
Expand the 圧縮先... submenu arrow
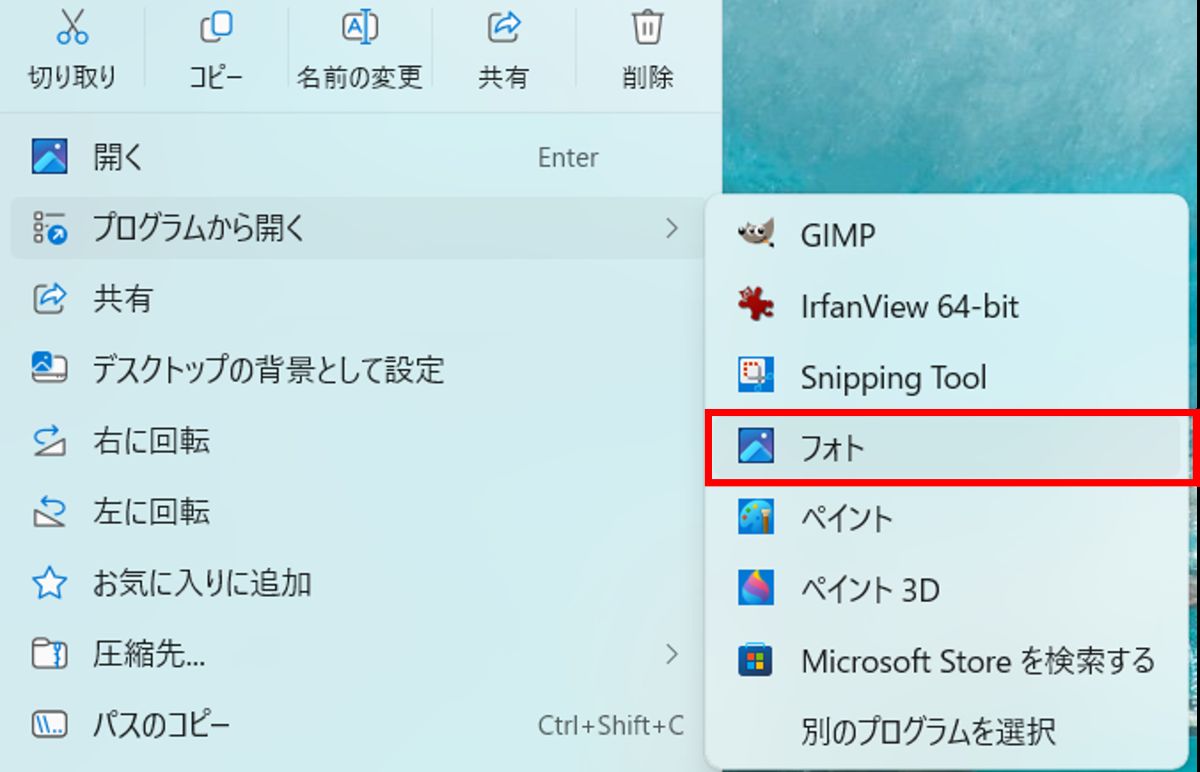pyautogui.click(x=671, y=655)
